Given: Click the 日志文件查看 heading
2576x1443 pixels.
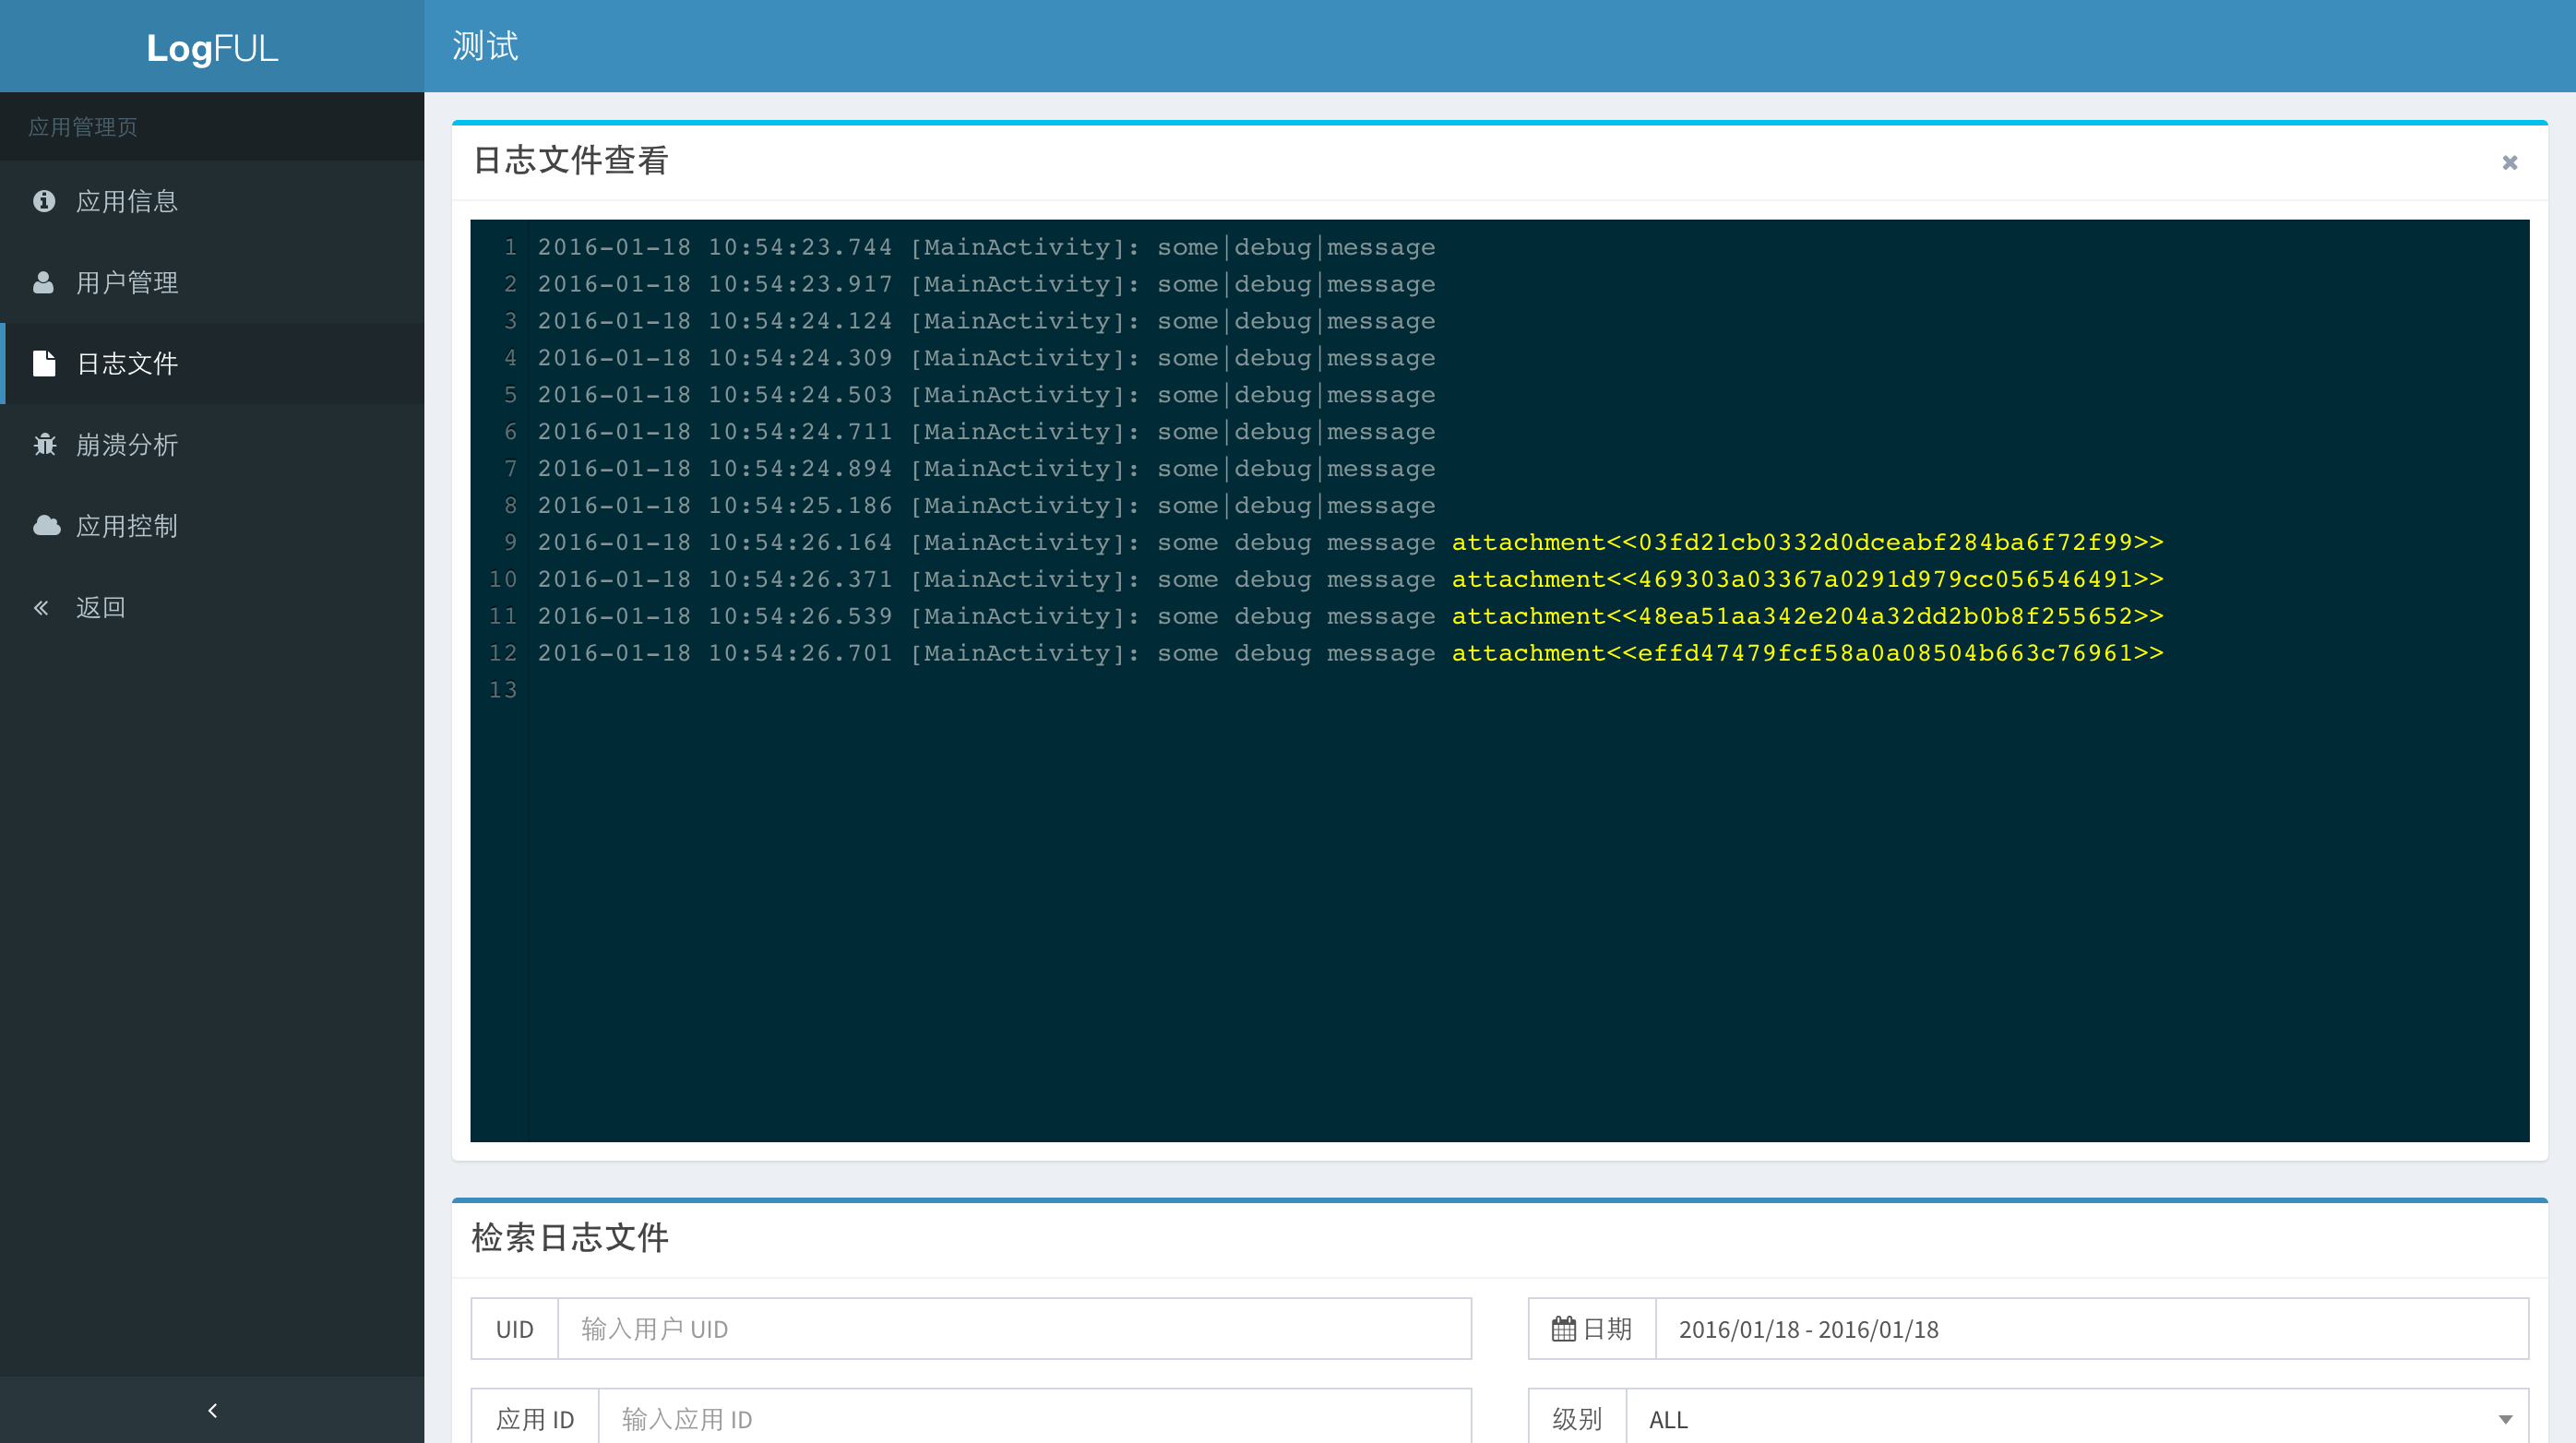Looking at the screenshot, I should tap(570, 160).
